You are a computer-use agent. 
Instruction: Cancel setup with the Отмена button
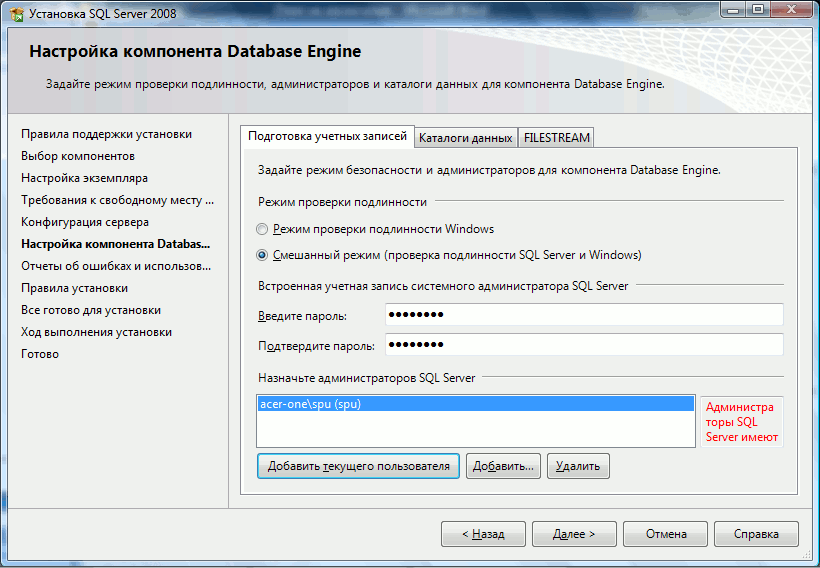[x=665, y=534]
